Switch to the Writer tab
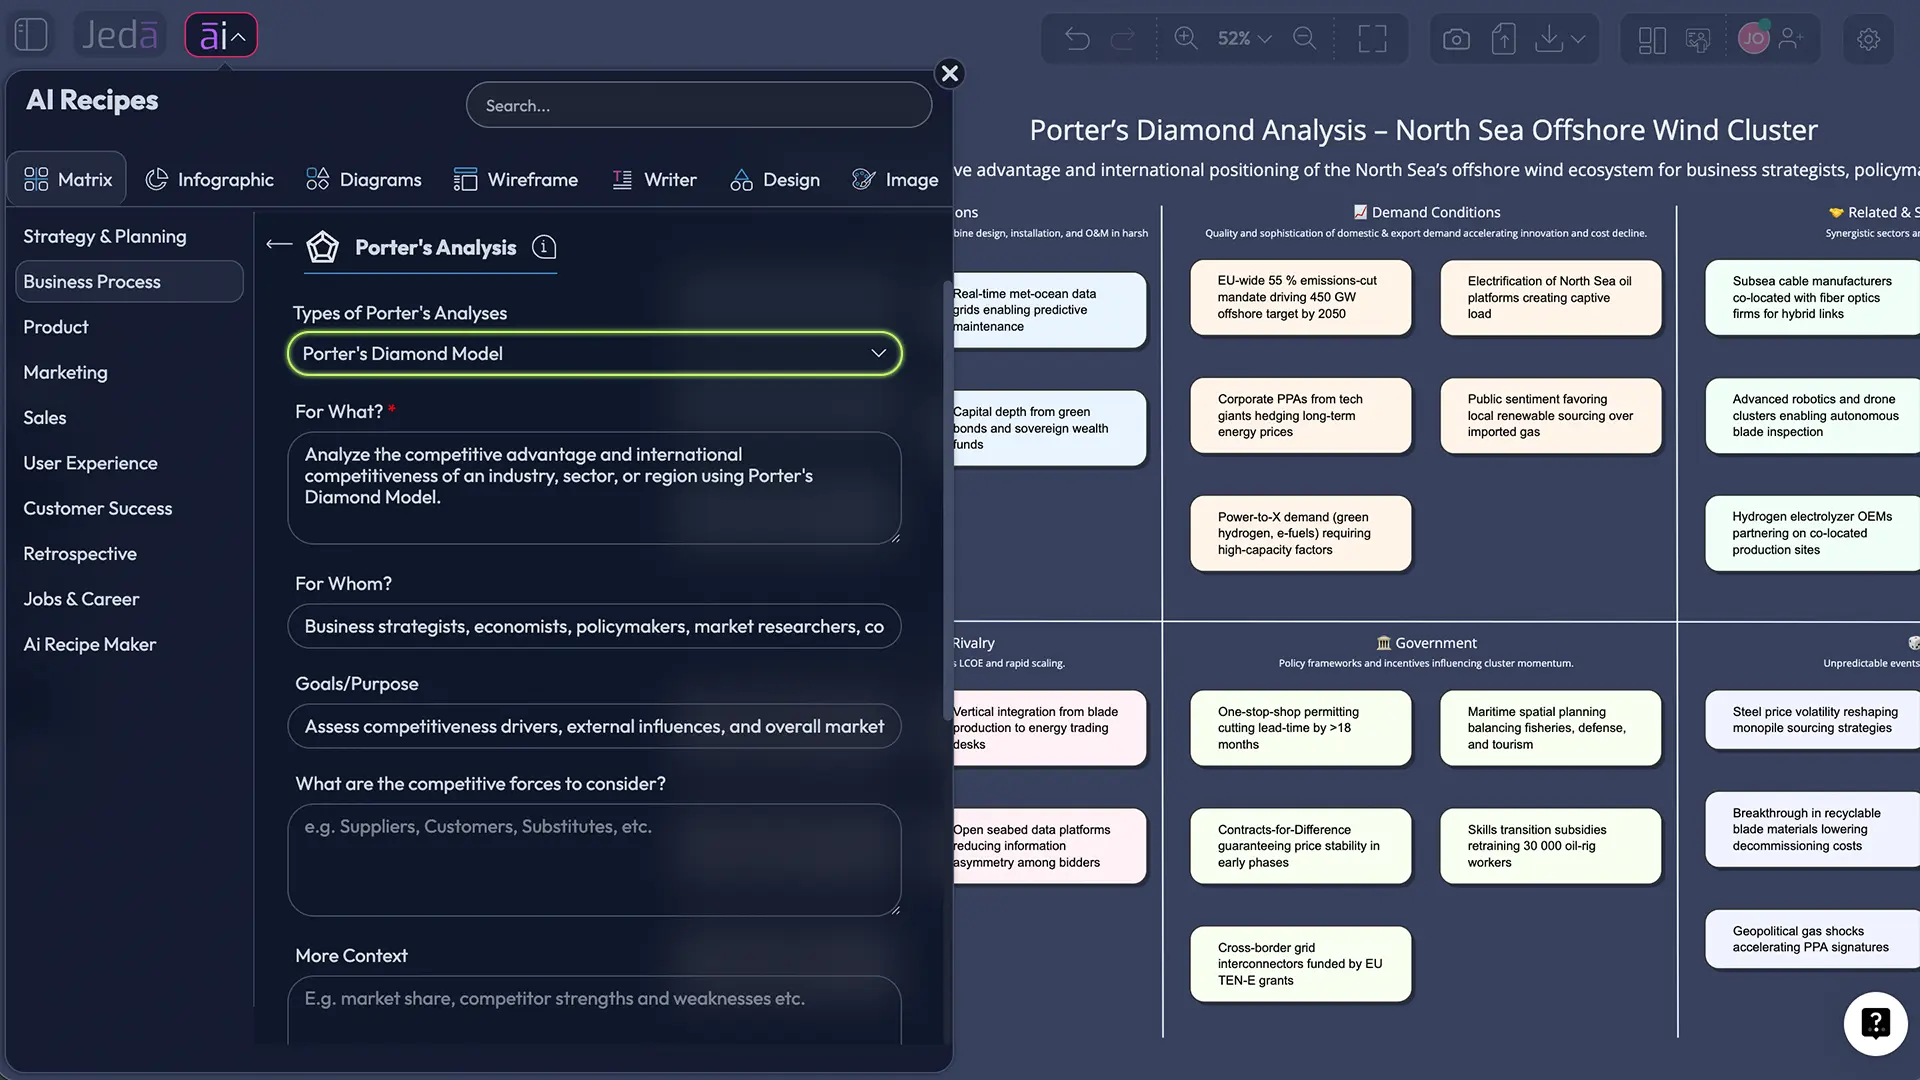Viewport: 1920px width, 1080px height. (655, 179)
